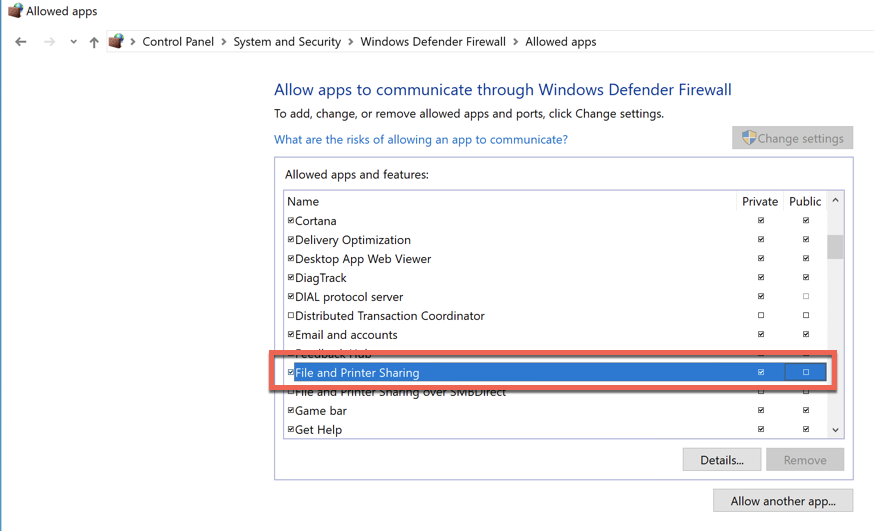Image resolution: width=874 pixels, height=531 pixels.
Task: Click the Name column header
Action: click(x=511, y=201)
